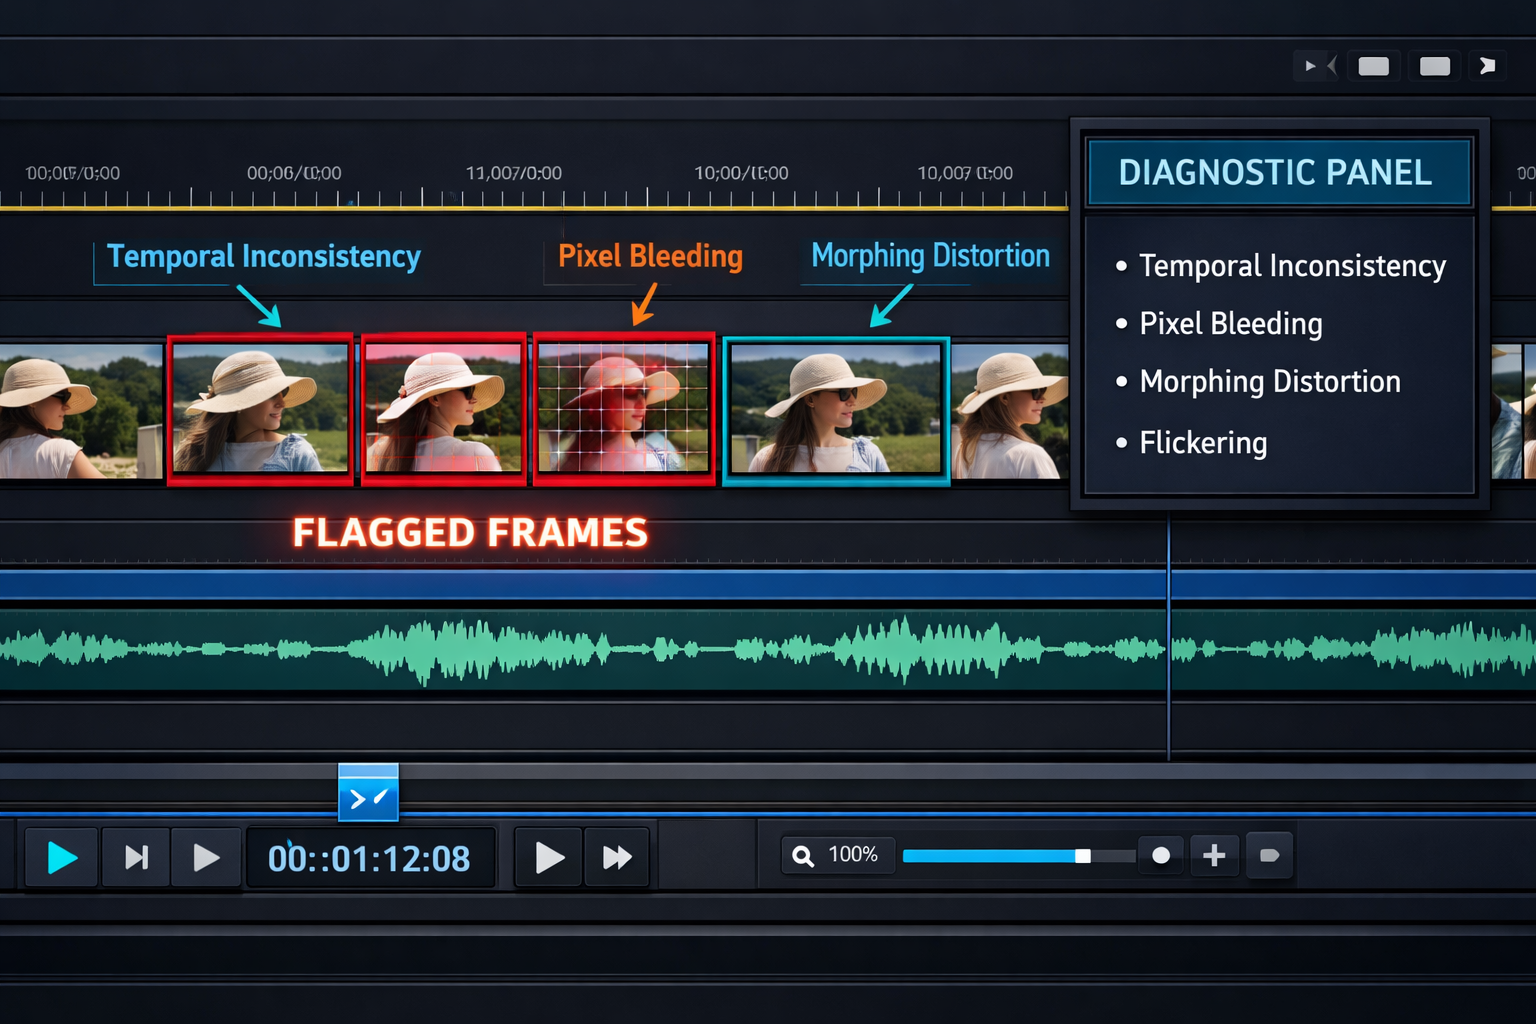
Task: Open the zoom magnifier tool
Action: pyautogui.click(x=802, y=855)
